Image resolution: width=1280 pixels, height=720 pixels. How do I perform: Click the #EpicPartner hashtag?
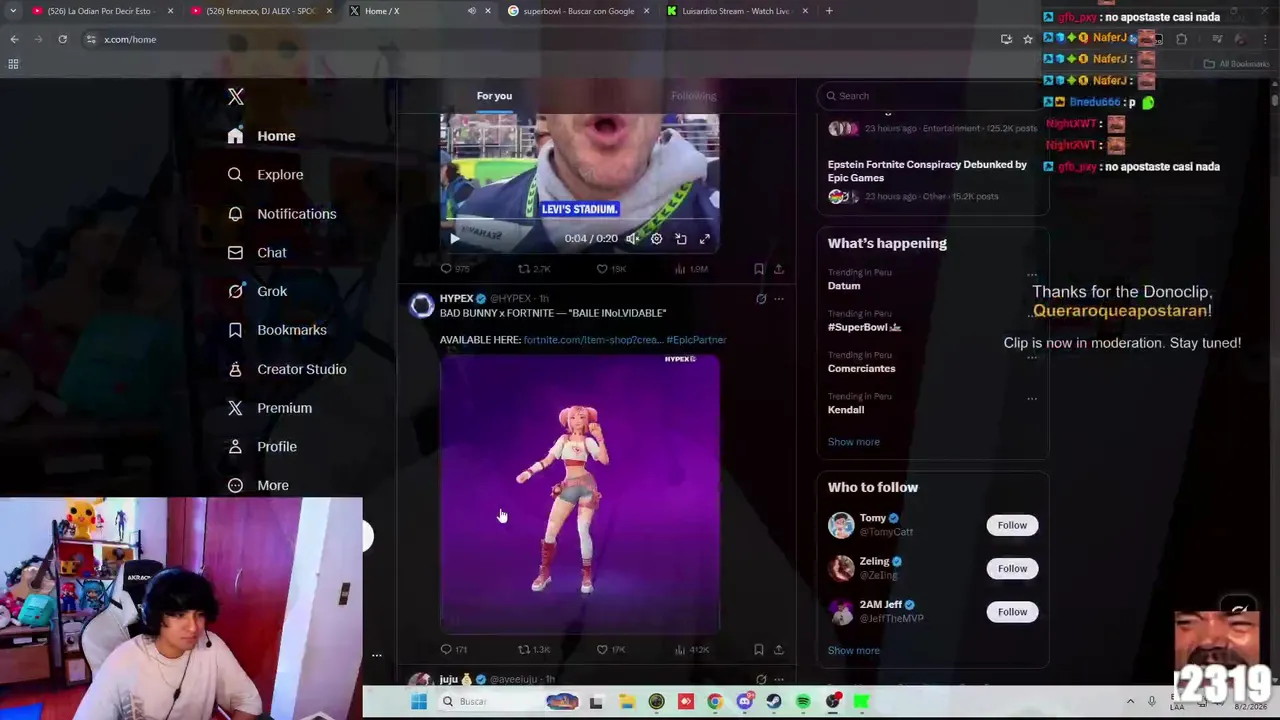point(696,340)
